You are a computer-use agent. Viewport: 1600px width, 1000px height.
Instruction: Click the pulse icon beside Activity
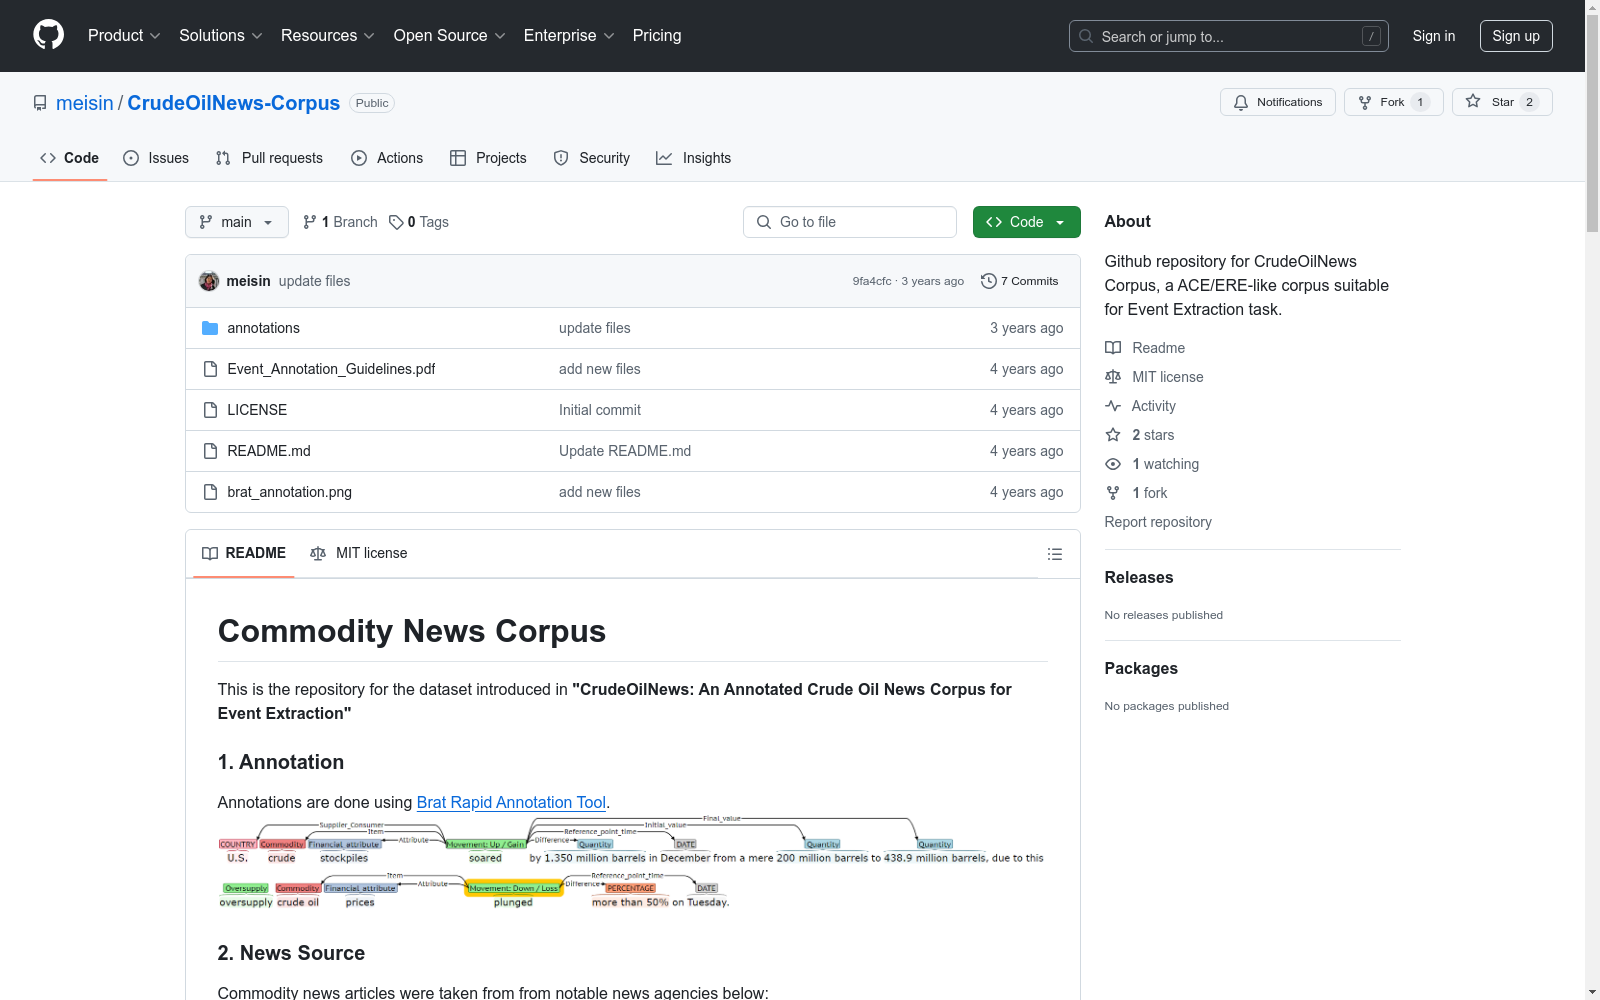click(1113, 406)
